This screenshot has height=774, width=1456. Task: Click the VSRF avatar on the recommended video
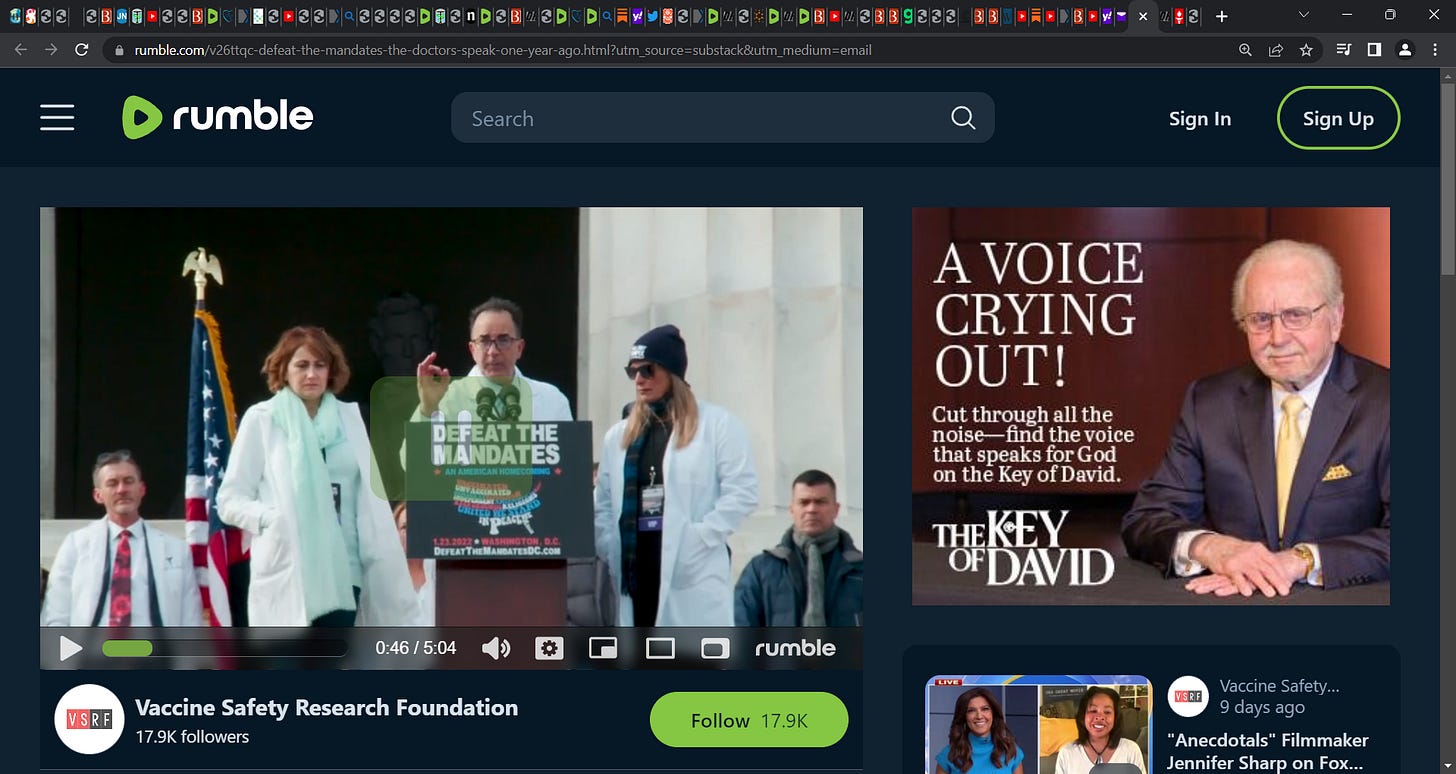(1188, 696)
